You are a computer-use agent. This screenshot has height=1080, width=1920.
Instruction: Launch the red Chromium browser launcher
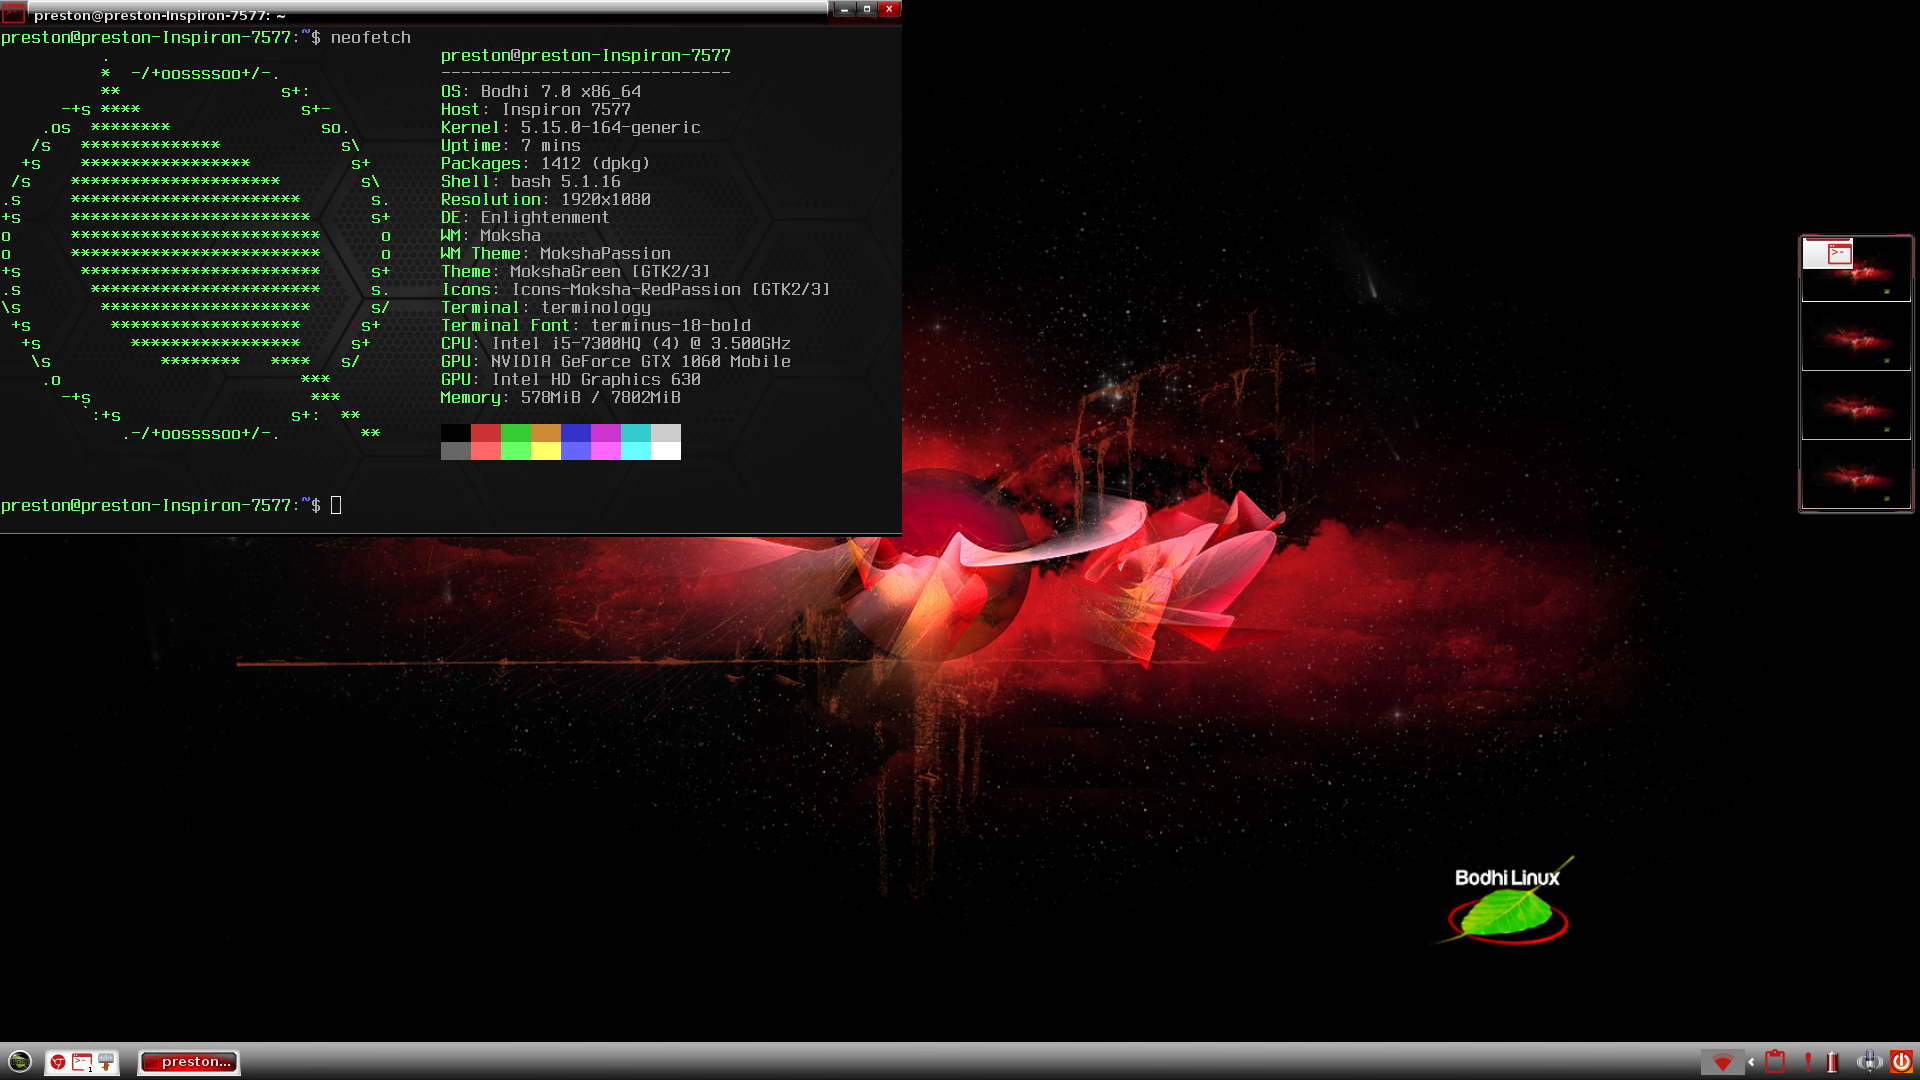(x=58, y=1062)
